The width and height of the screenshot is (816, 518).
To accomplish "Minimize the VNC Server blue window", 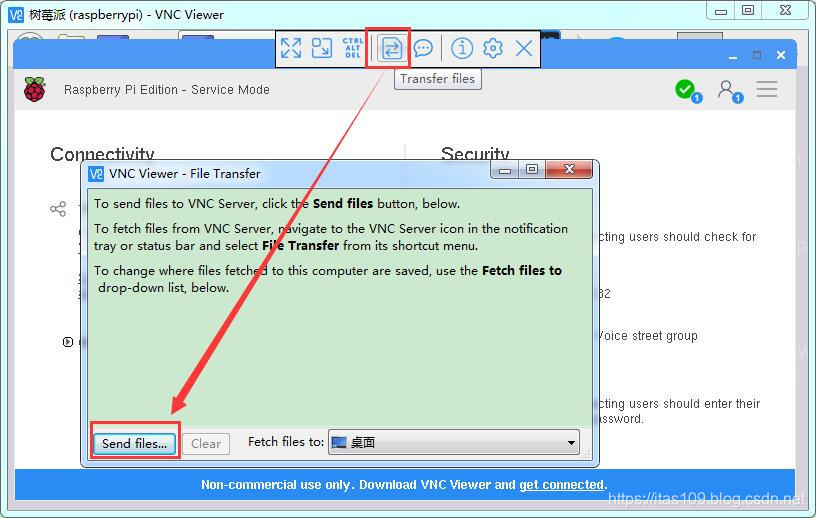I will coord(733,56).
